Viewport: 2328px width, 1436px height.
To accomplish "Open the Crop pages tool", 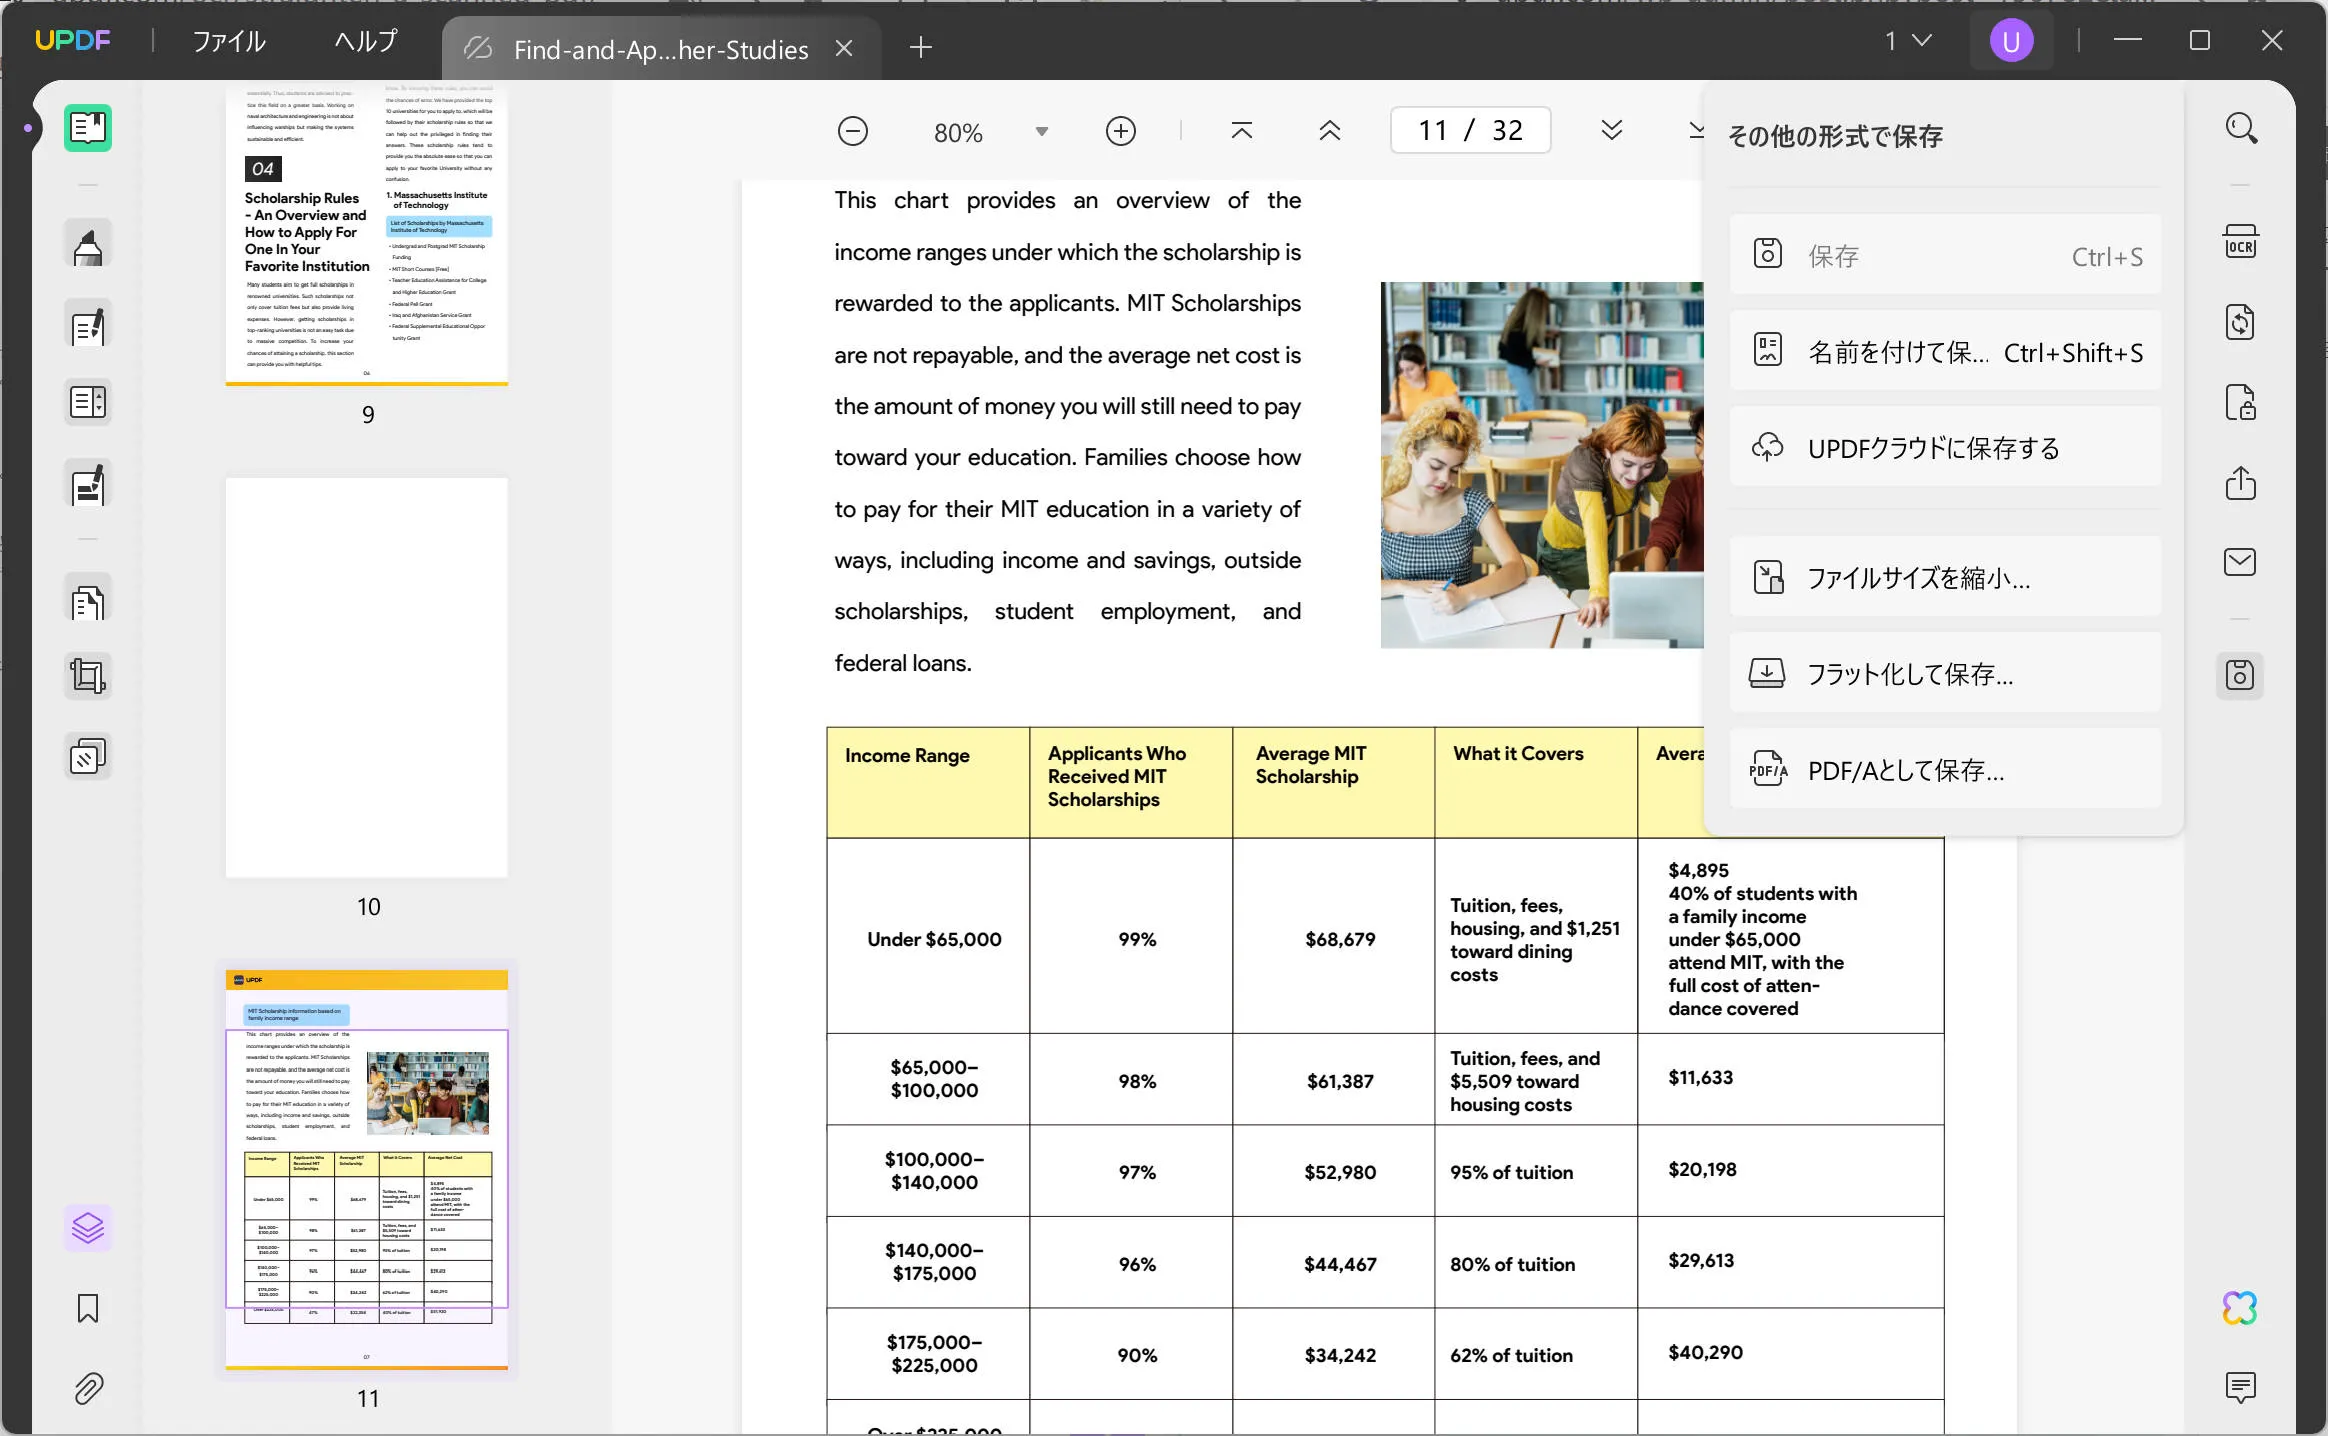I will pos(88,677).
